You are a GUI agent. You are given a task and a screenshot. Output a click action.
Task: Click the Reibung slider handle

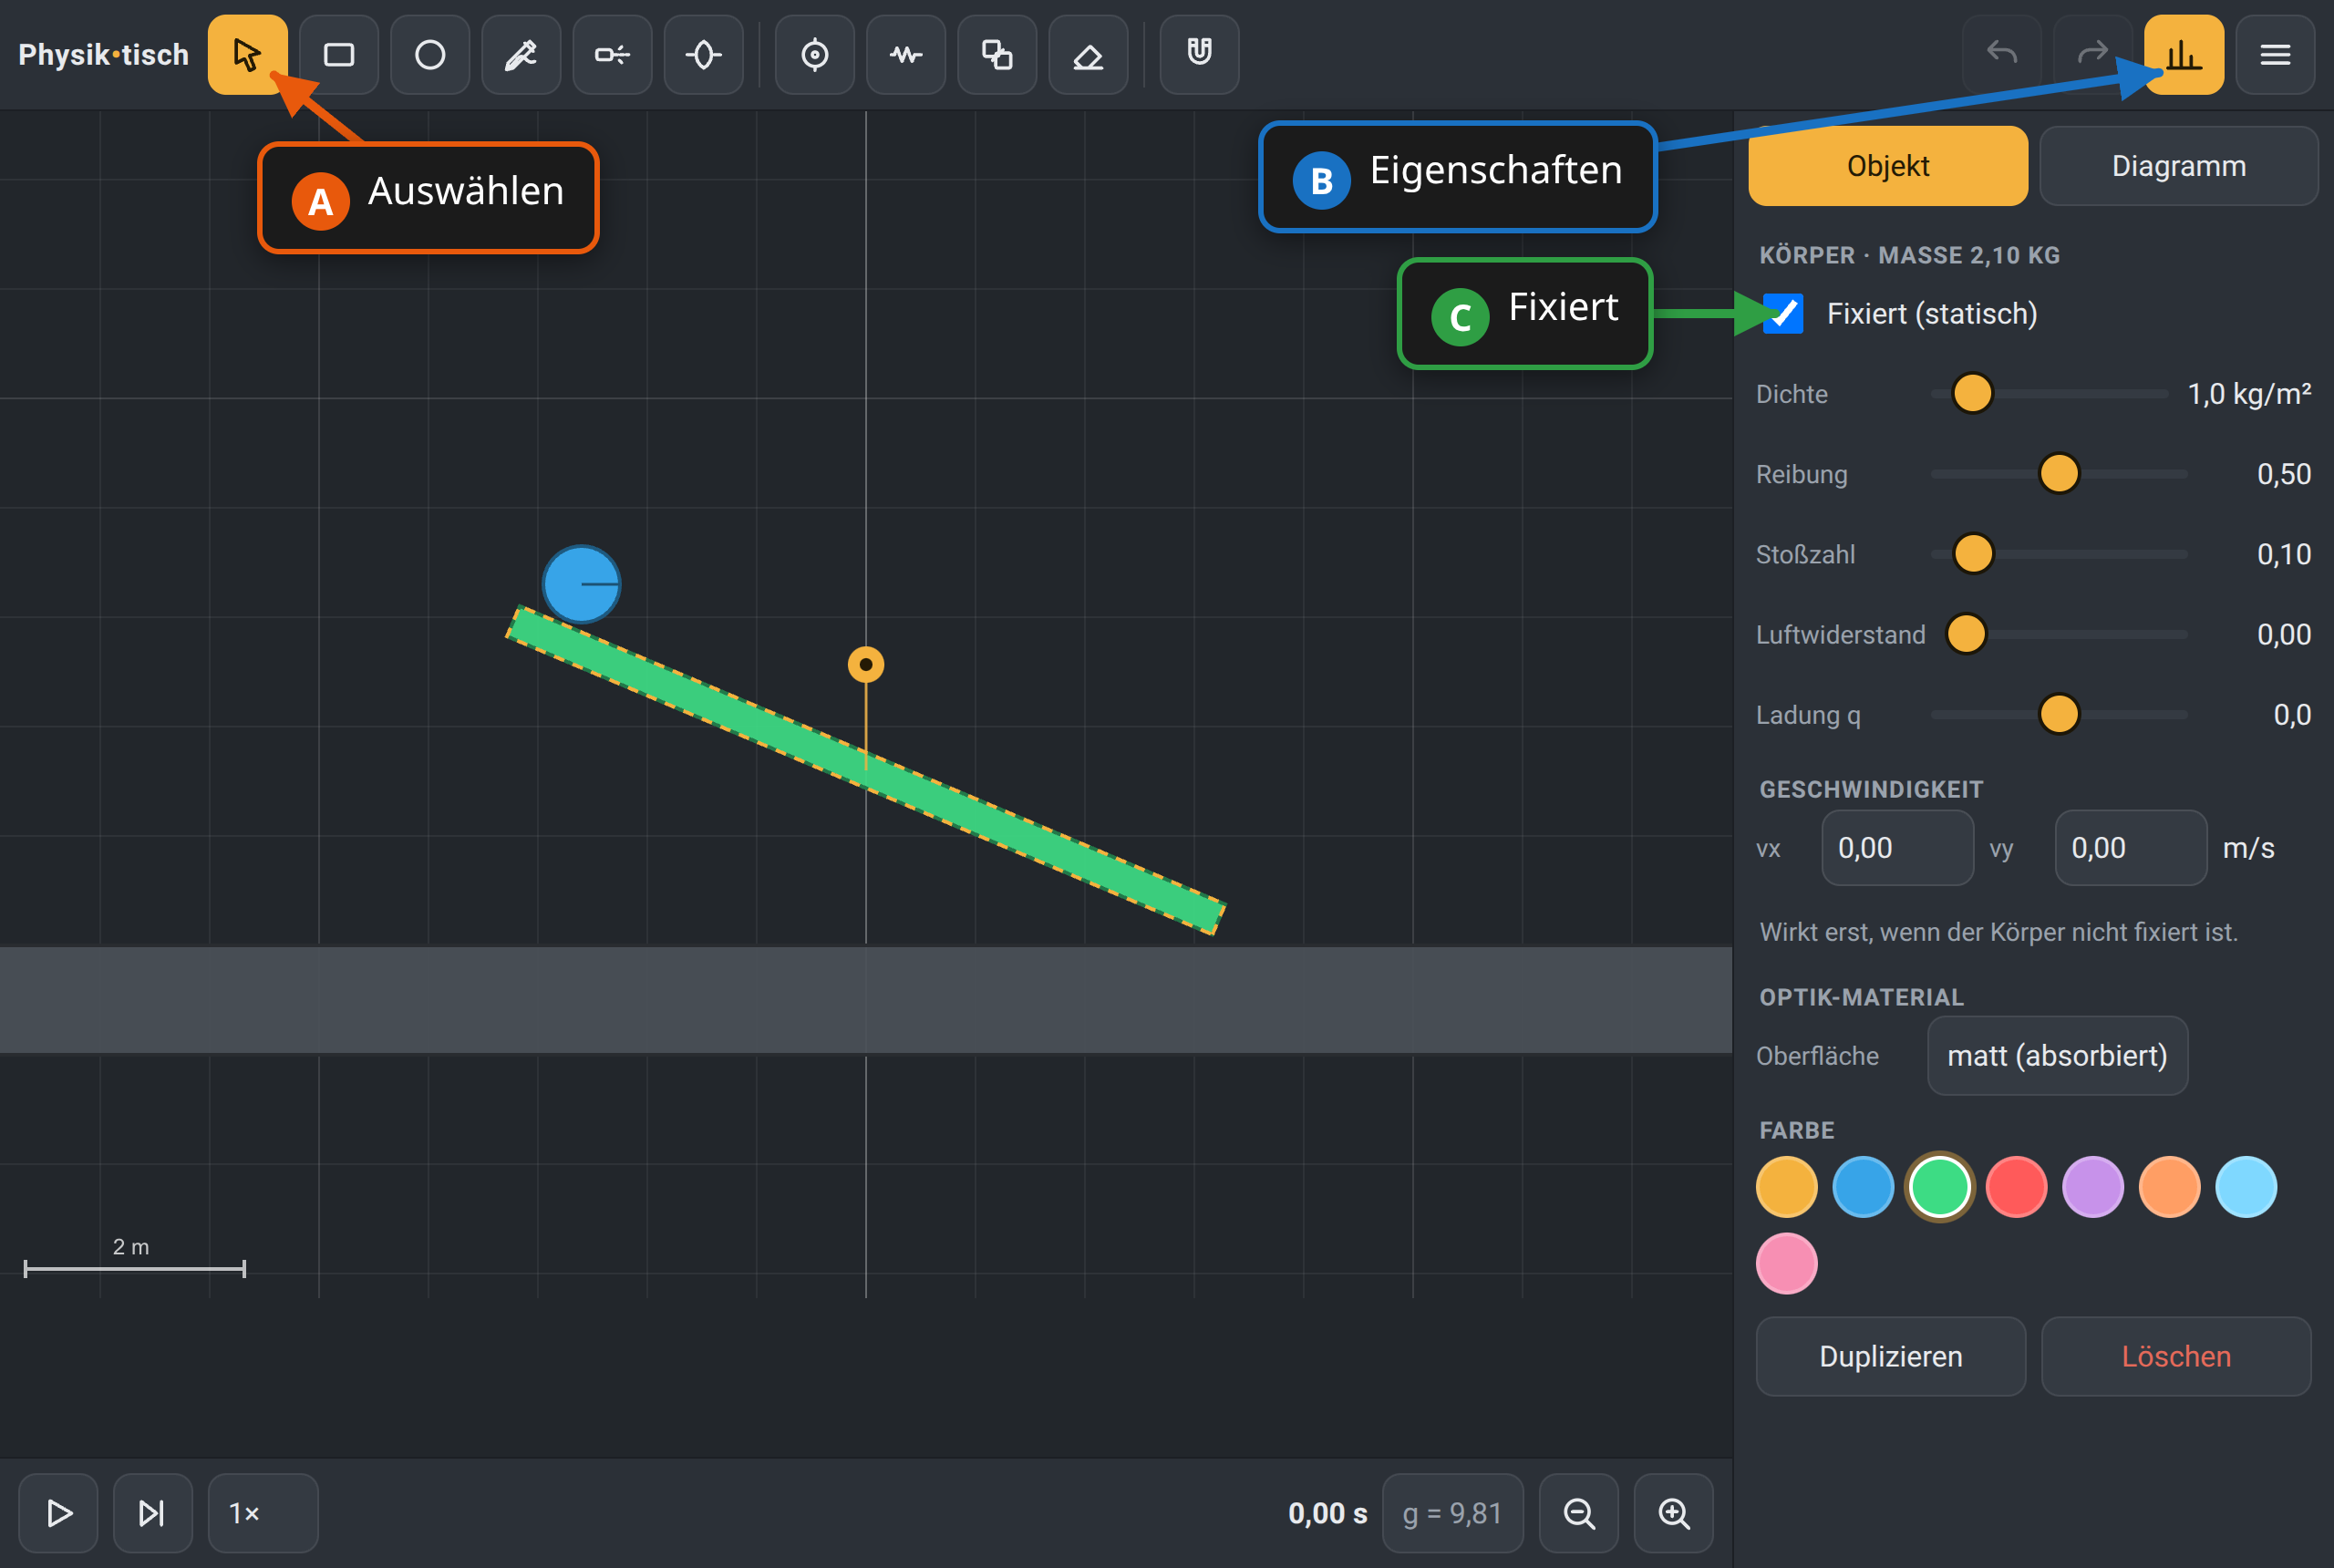[2059, 473]
